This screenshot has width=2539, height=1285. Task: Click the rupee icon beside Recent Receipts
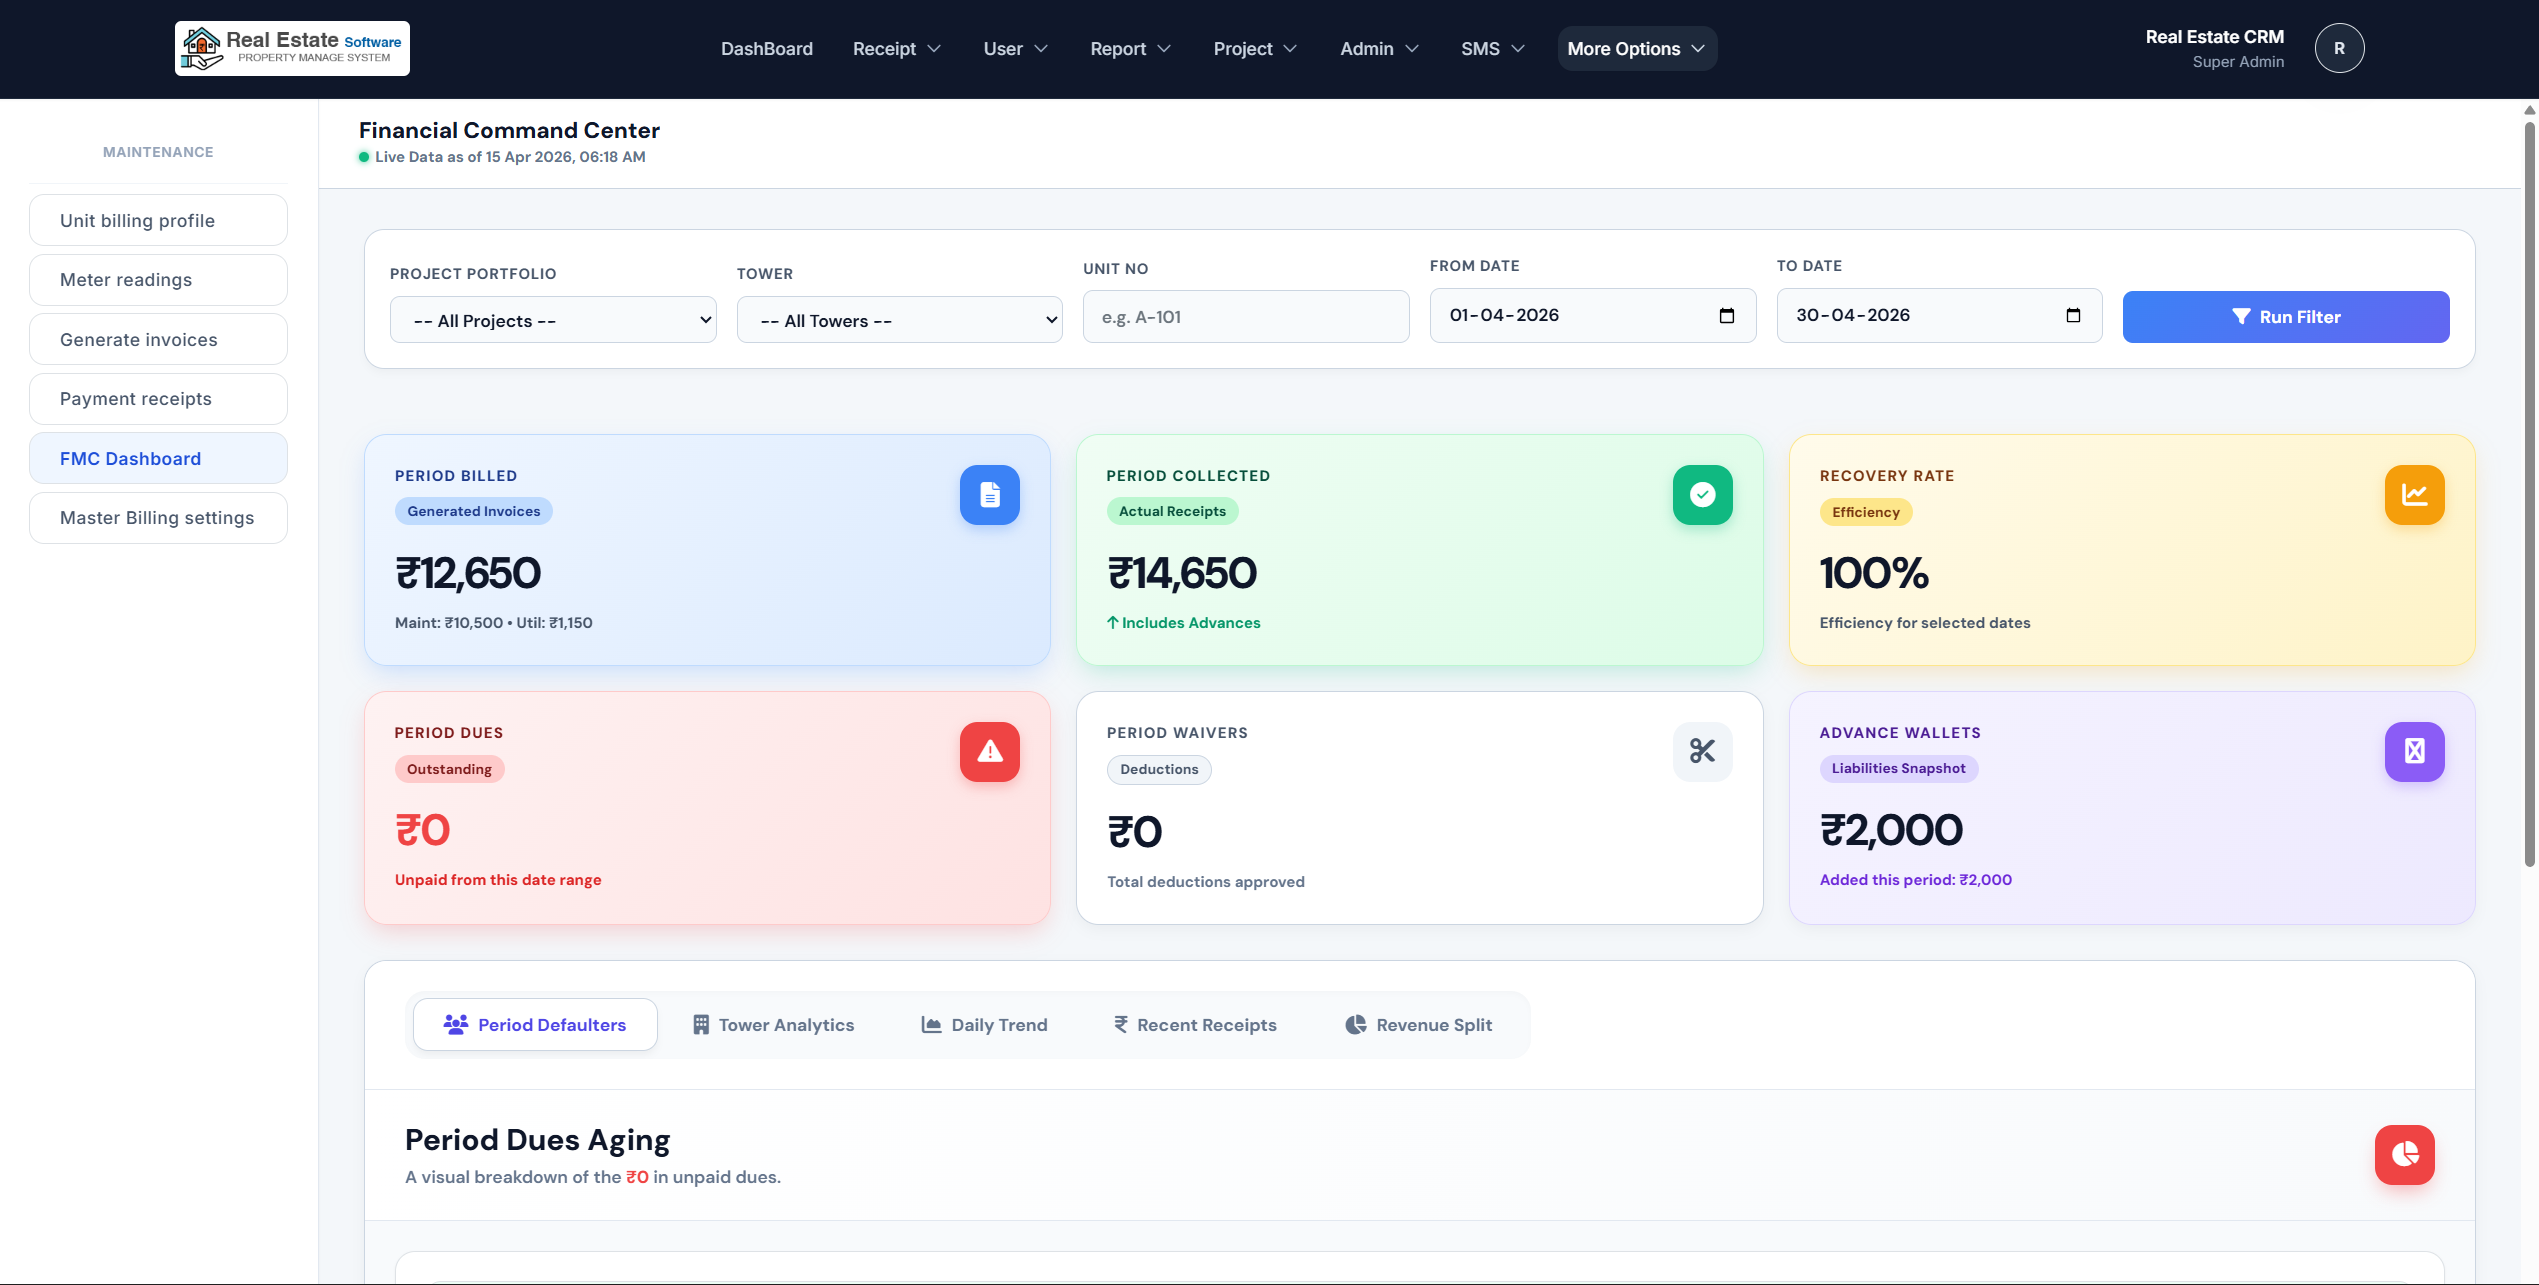coord(1120,1023)
